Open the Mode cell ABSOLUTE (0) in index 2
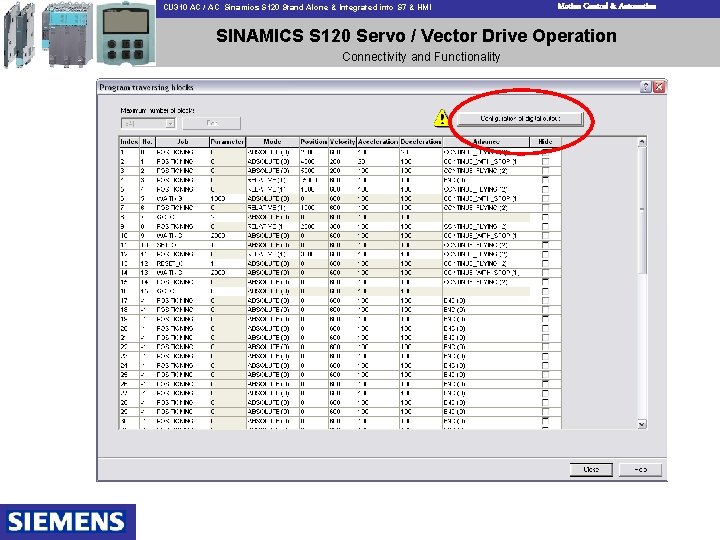720x540 pixels. pyautogui.click(x=273, y=162)
